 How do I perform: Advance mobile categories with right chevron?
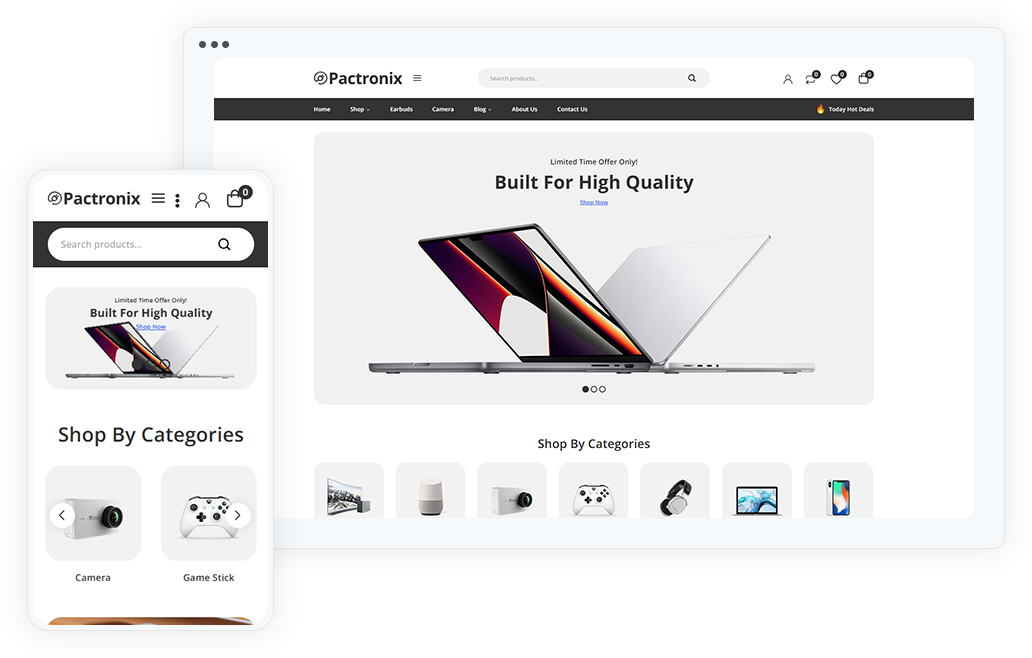[x=238, y=516]
